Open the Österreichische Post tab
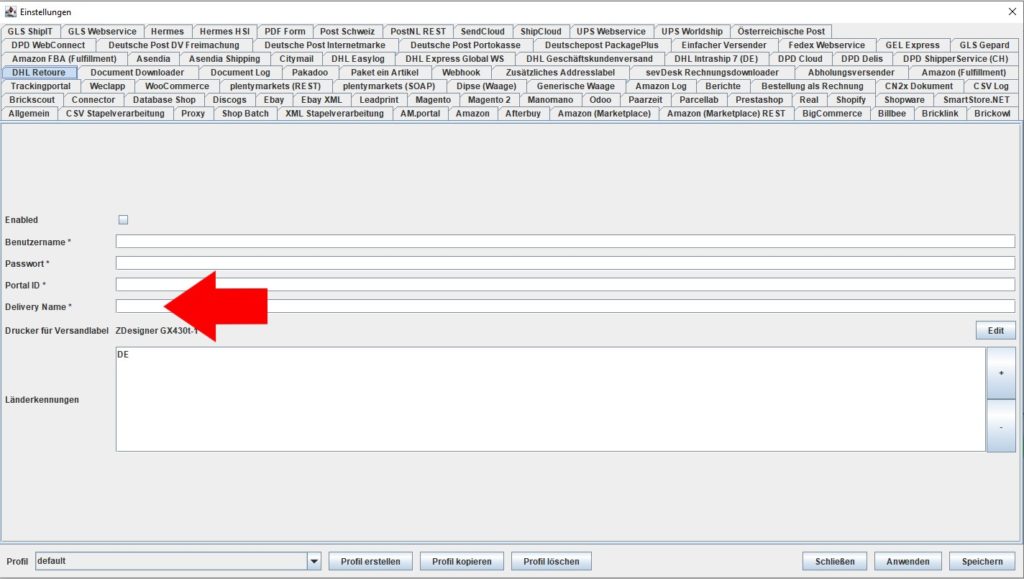Image resolution: width=1024 pixels, height=579 pixels. pyautogui.click(x=781, y=31)
